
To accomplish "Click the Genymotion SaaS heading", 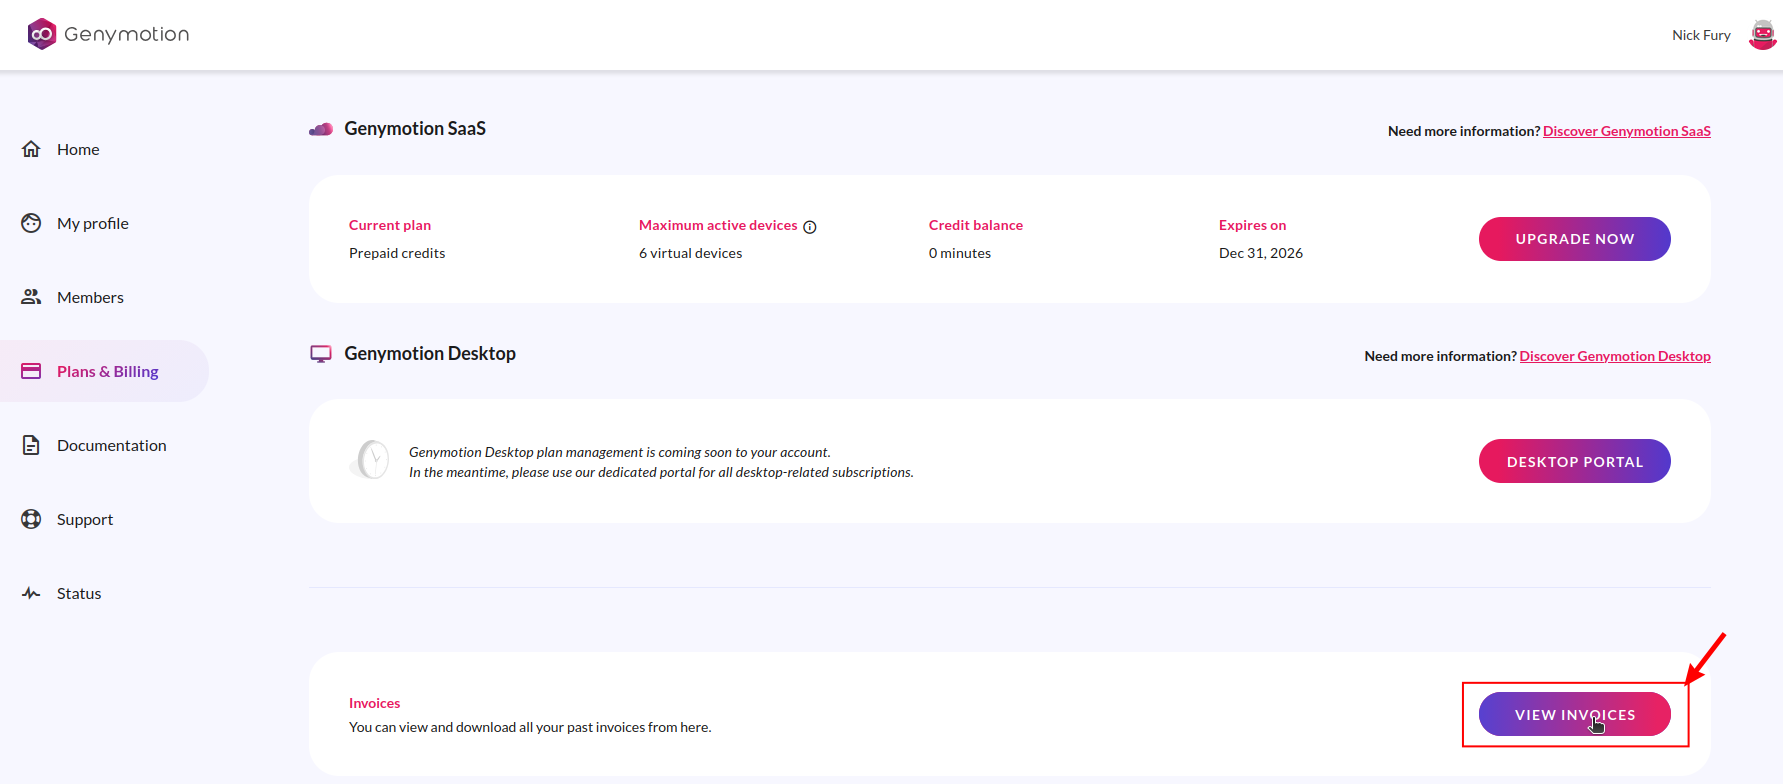I will pyautogui.click(x=415, y=129).
